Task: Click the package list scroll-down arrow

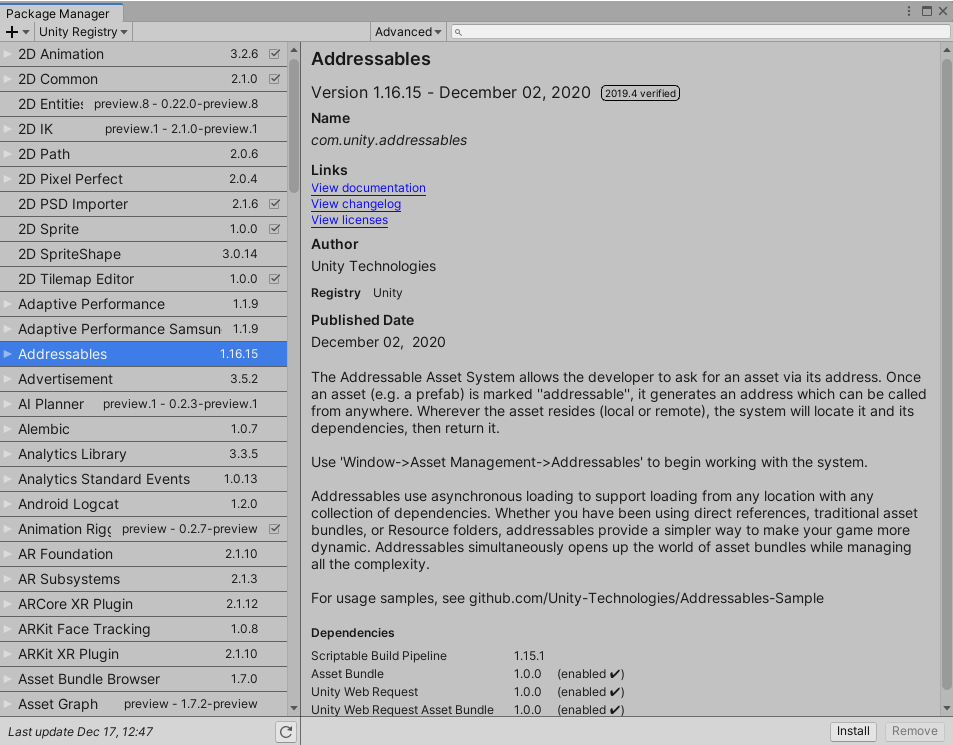Action: [x=293, y=708]
